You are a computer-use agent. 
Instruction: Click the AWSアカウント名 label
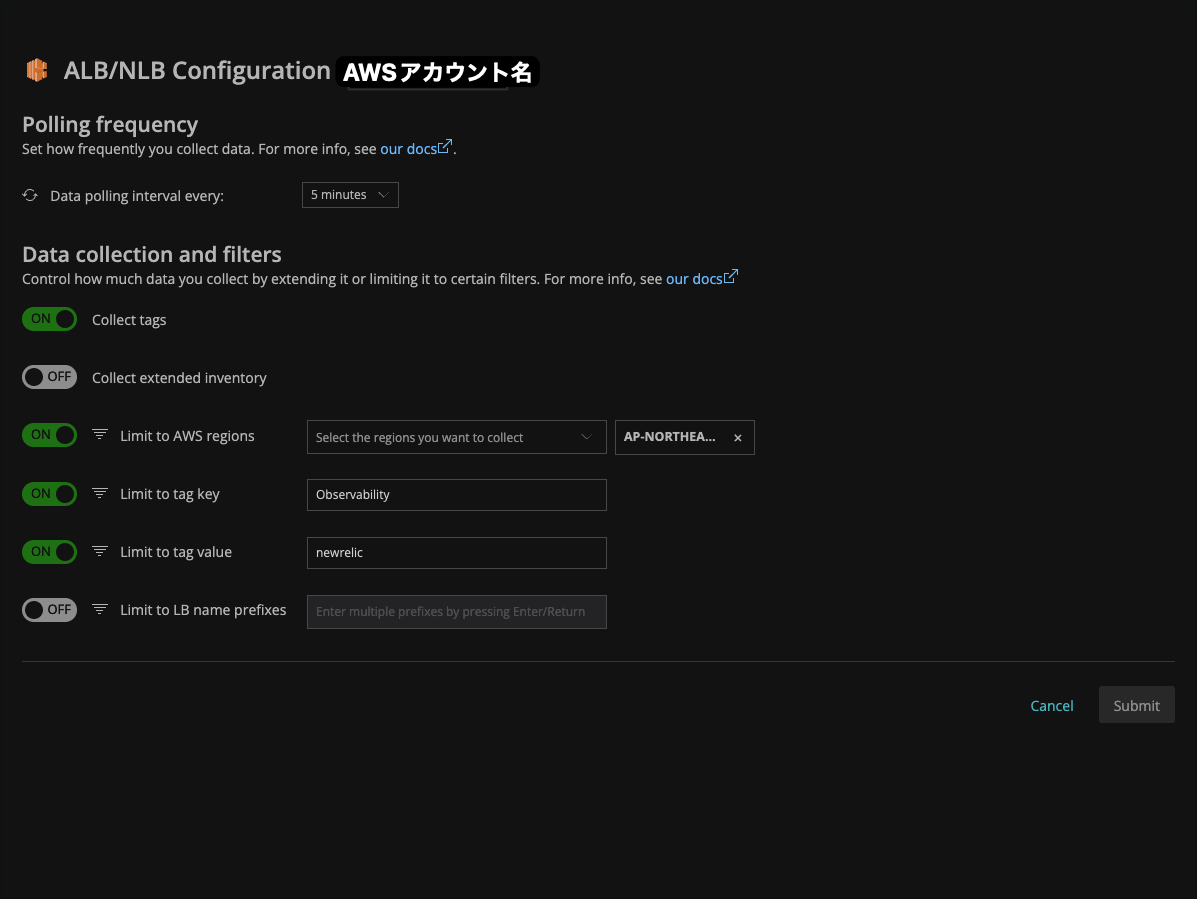tap(437, 72)
